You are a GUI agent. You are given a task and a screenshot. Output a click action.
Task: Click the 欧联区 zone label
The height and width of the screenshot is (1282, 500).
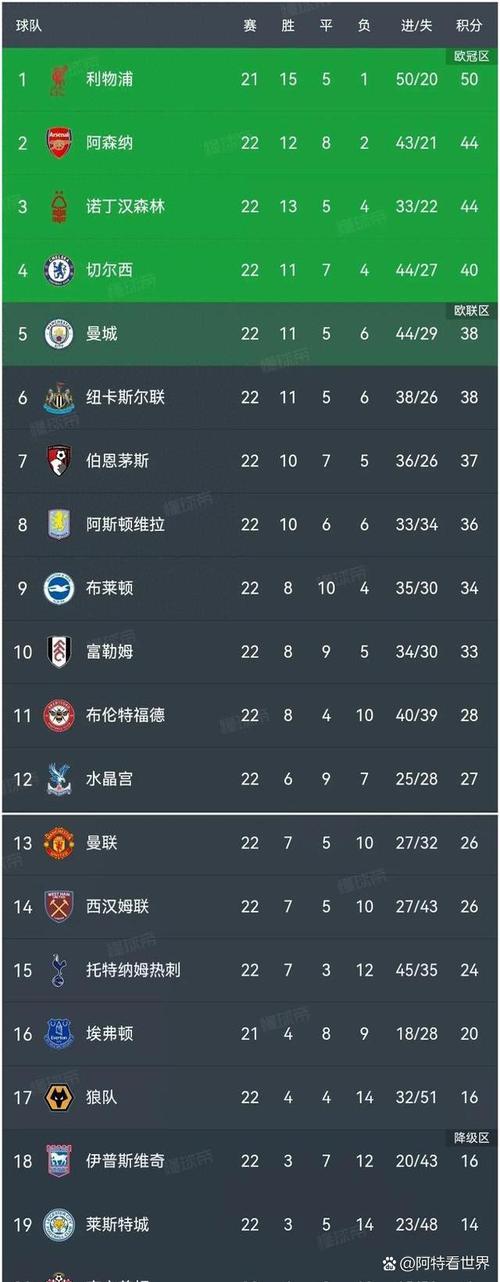[x=470, y=311]
